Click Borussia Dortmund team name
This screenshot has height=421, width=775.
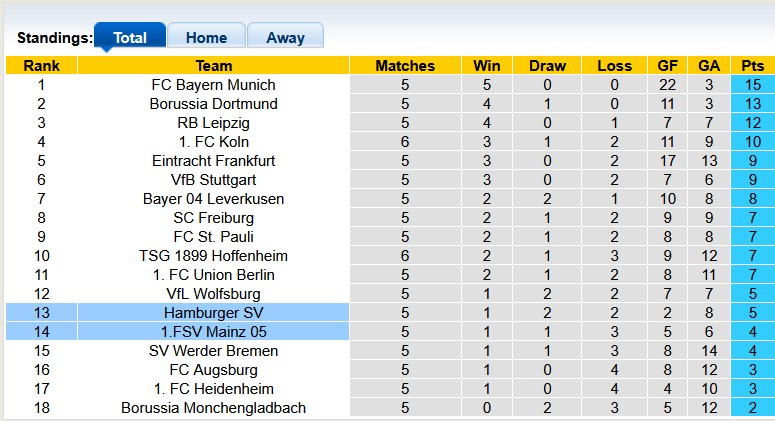pos(214,104)
